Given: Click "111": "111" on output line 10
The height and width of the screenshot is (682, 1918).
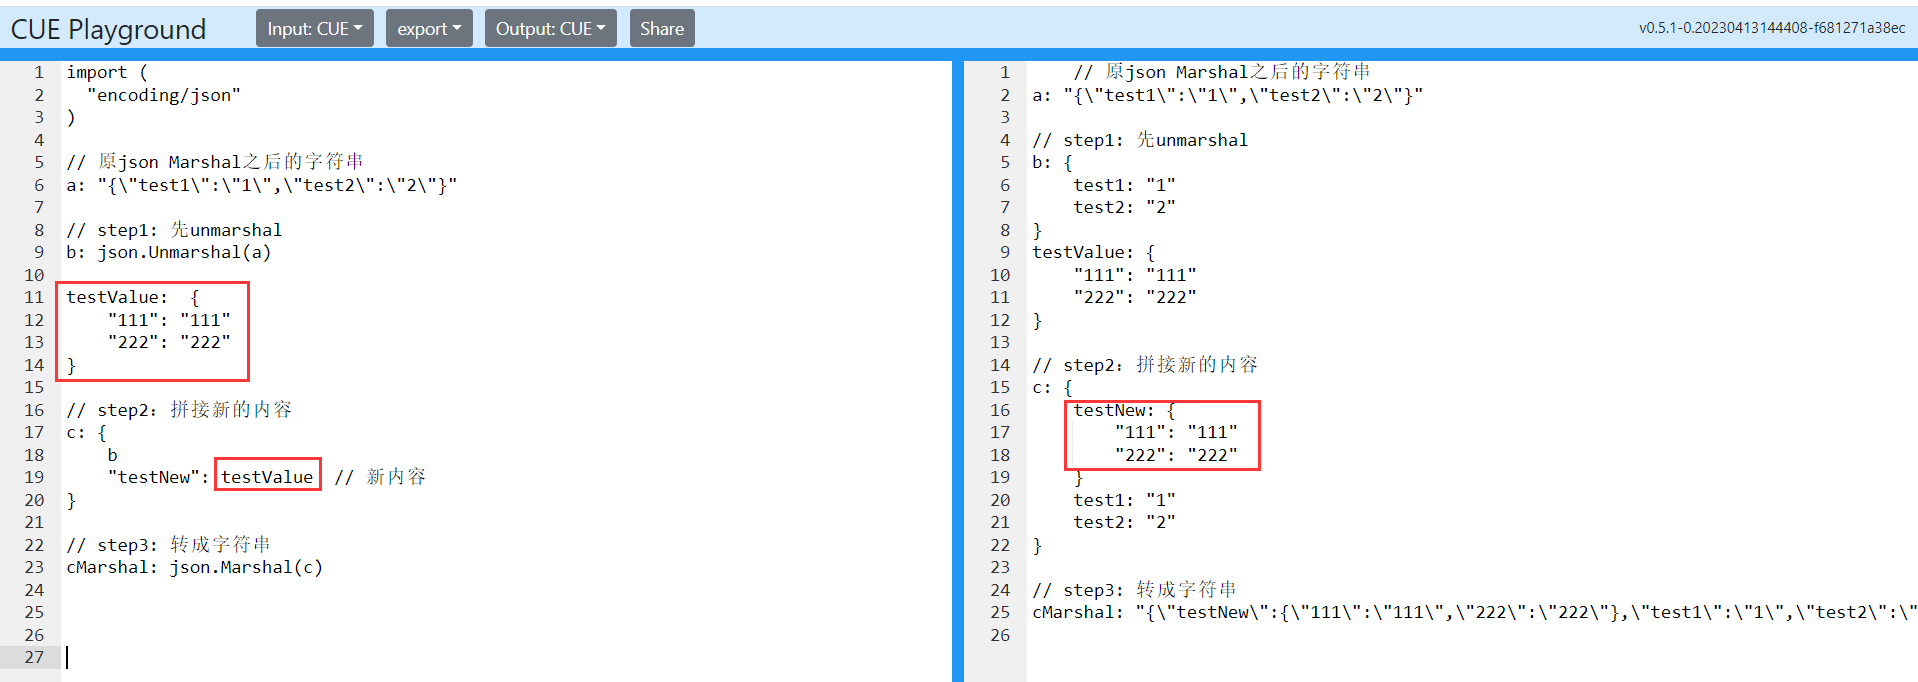Looking at the screenshot, I should tap(1135, 275).
